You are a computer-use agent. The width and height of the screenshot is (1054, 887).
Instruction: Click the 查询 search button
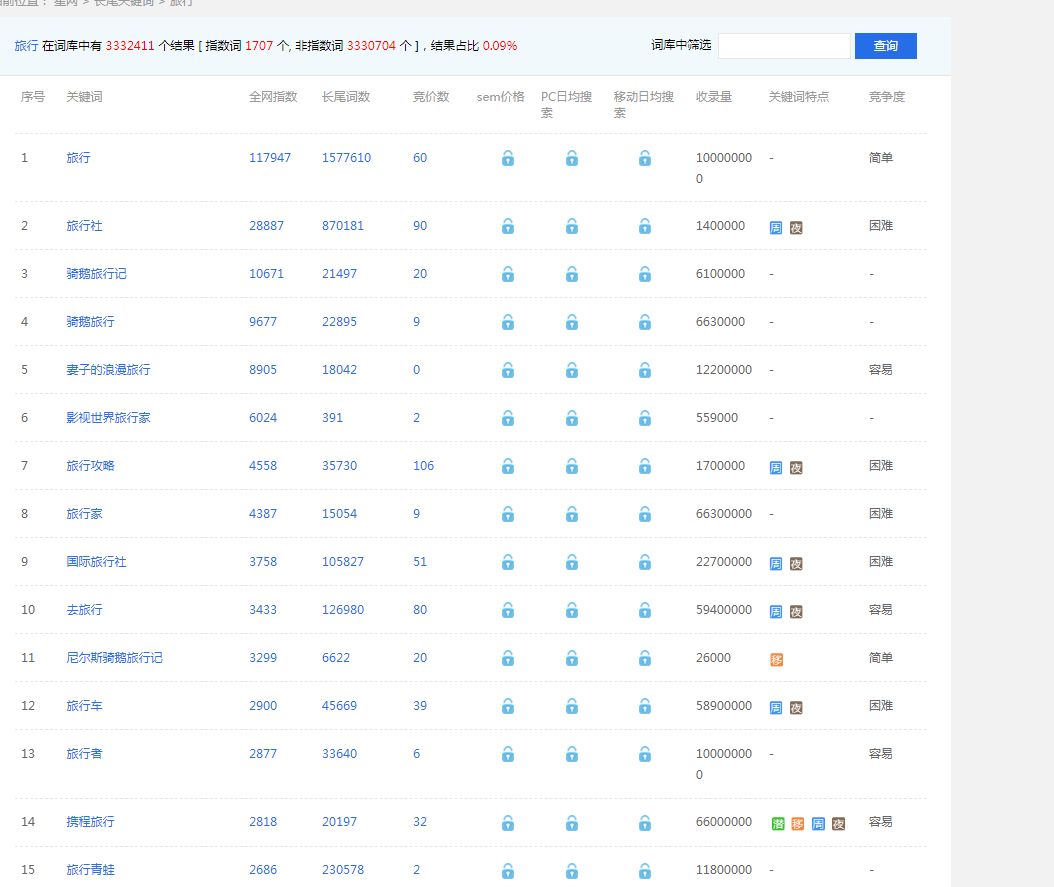pos(885,46)
